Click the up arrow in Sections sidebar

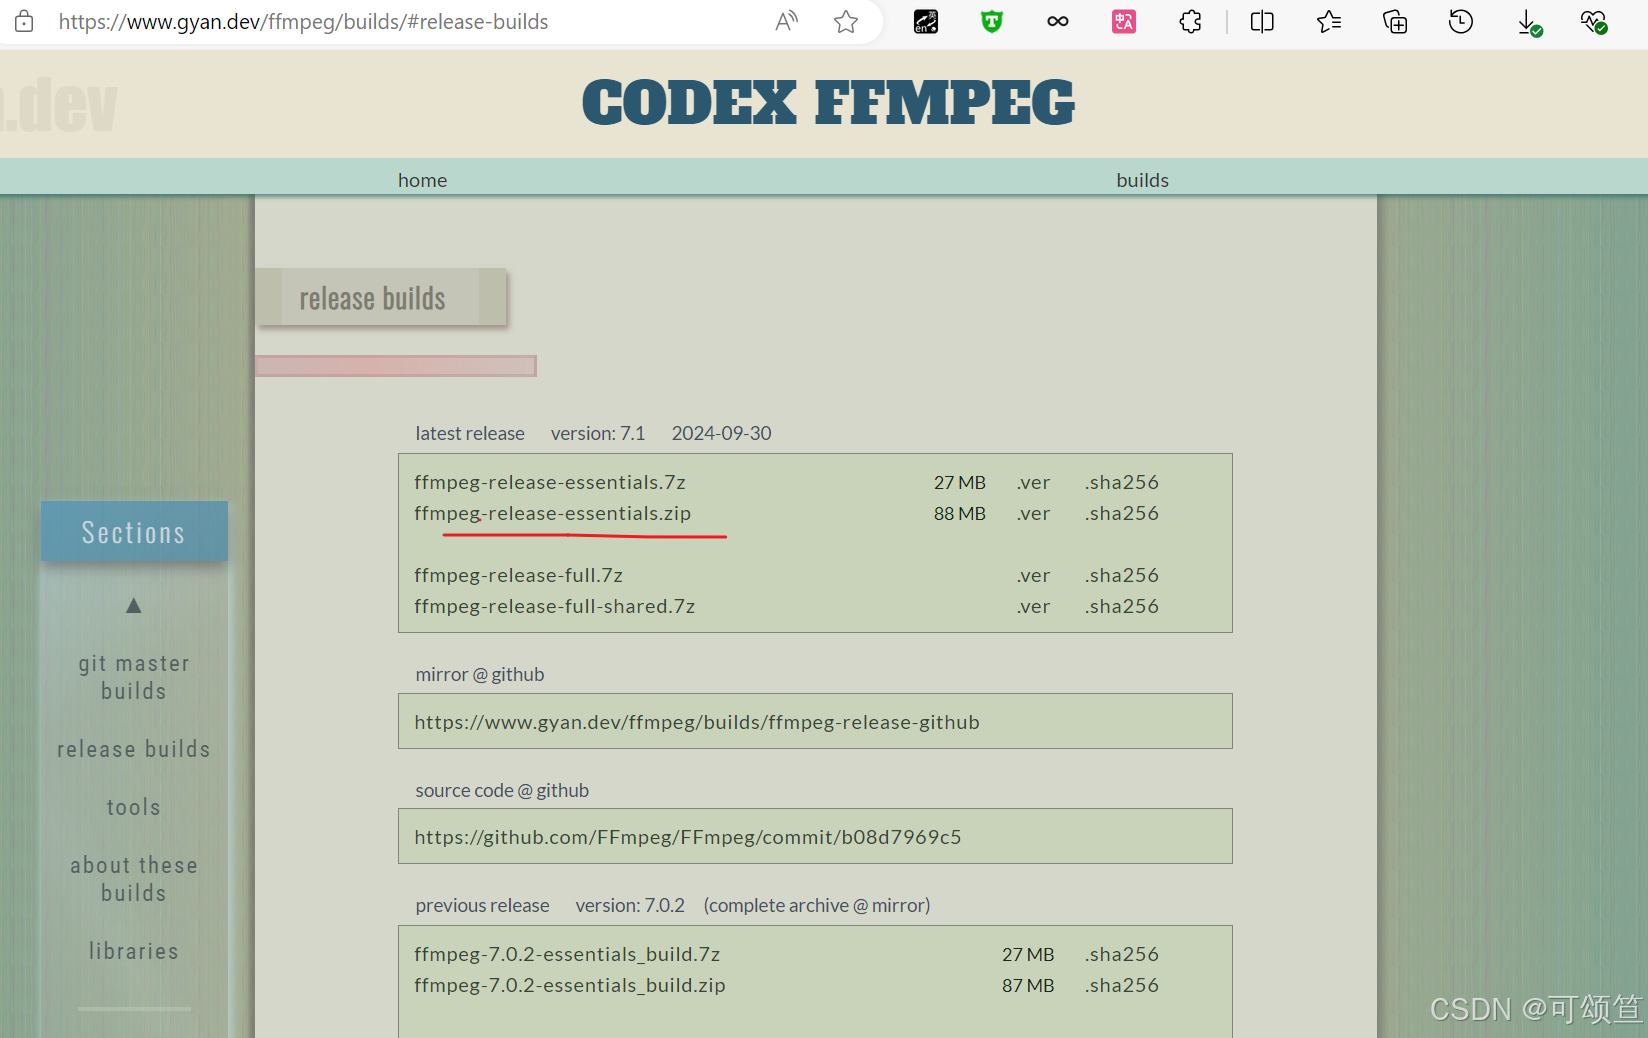pyautogui.click(x=134, y=605)
